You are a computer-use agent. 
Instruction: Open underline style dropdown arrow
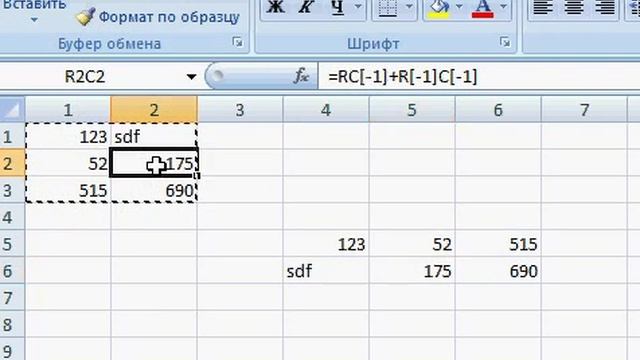coord(358,7)
